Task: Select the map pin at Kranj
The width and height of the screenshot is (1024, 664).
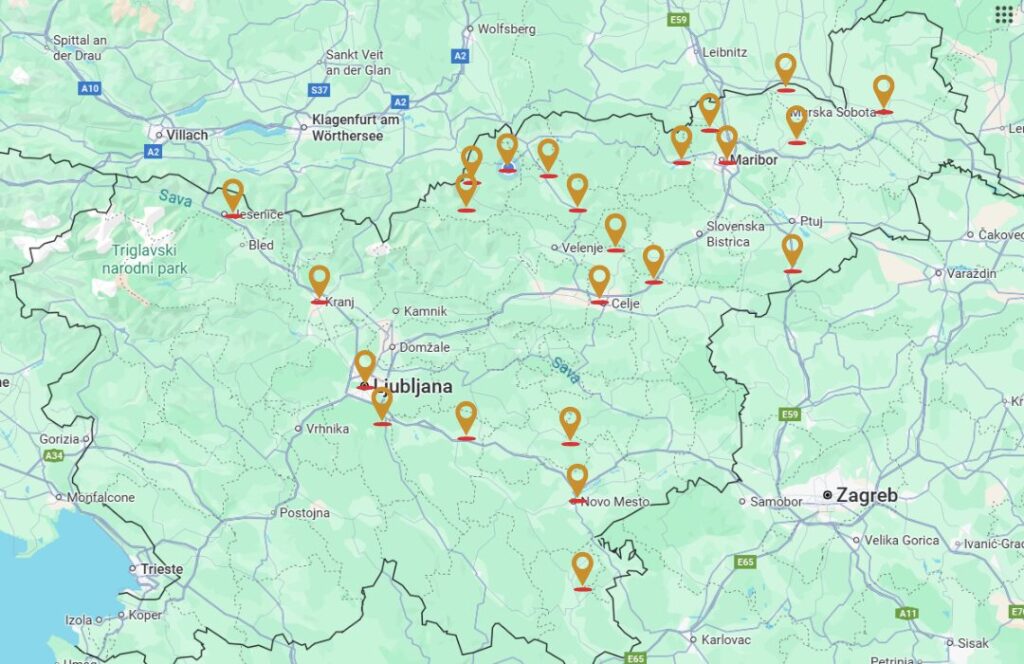Action: pyautogui.click(x=319, y=285)
